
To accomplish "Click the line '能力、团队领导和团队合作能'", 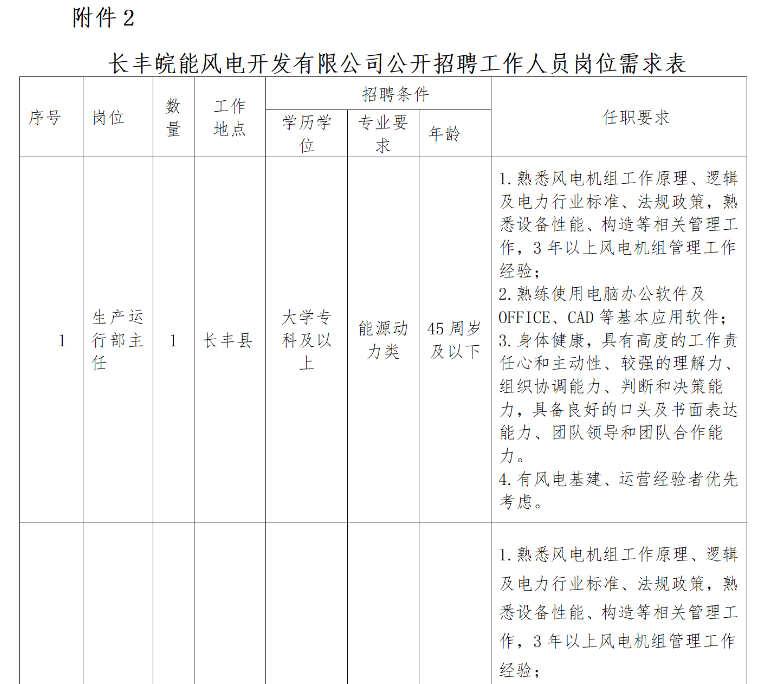I will click(x=611, y=433).
